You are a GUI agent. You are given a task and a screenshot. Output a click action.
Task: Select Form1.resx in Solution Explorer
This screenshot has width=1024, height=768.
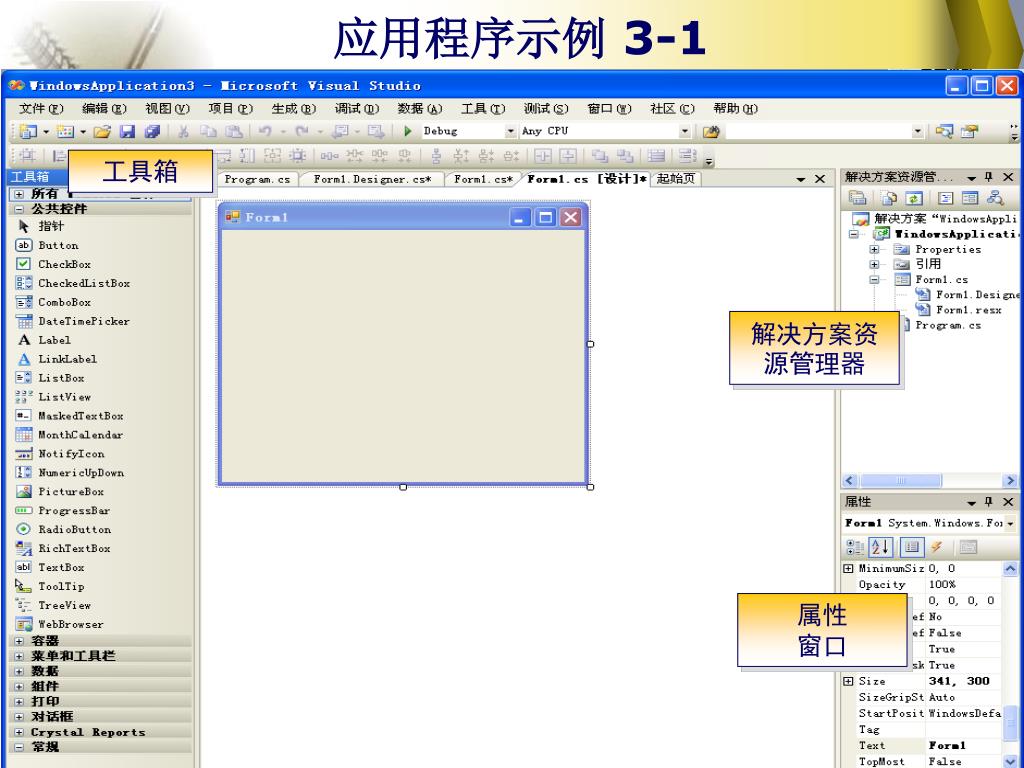968,310
